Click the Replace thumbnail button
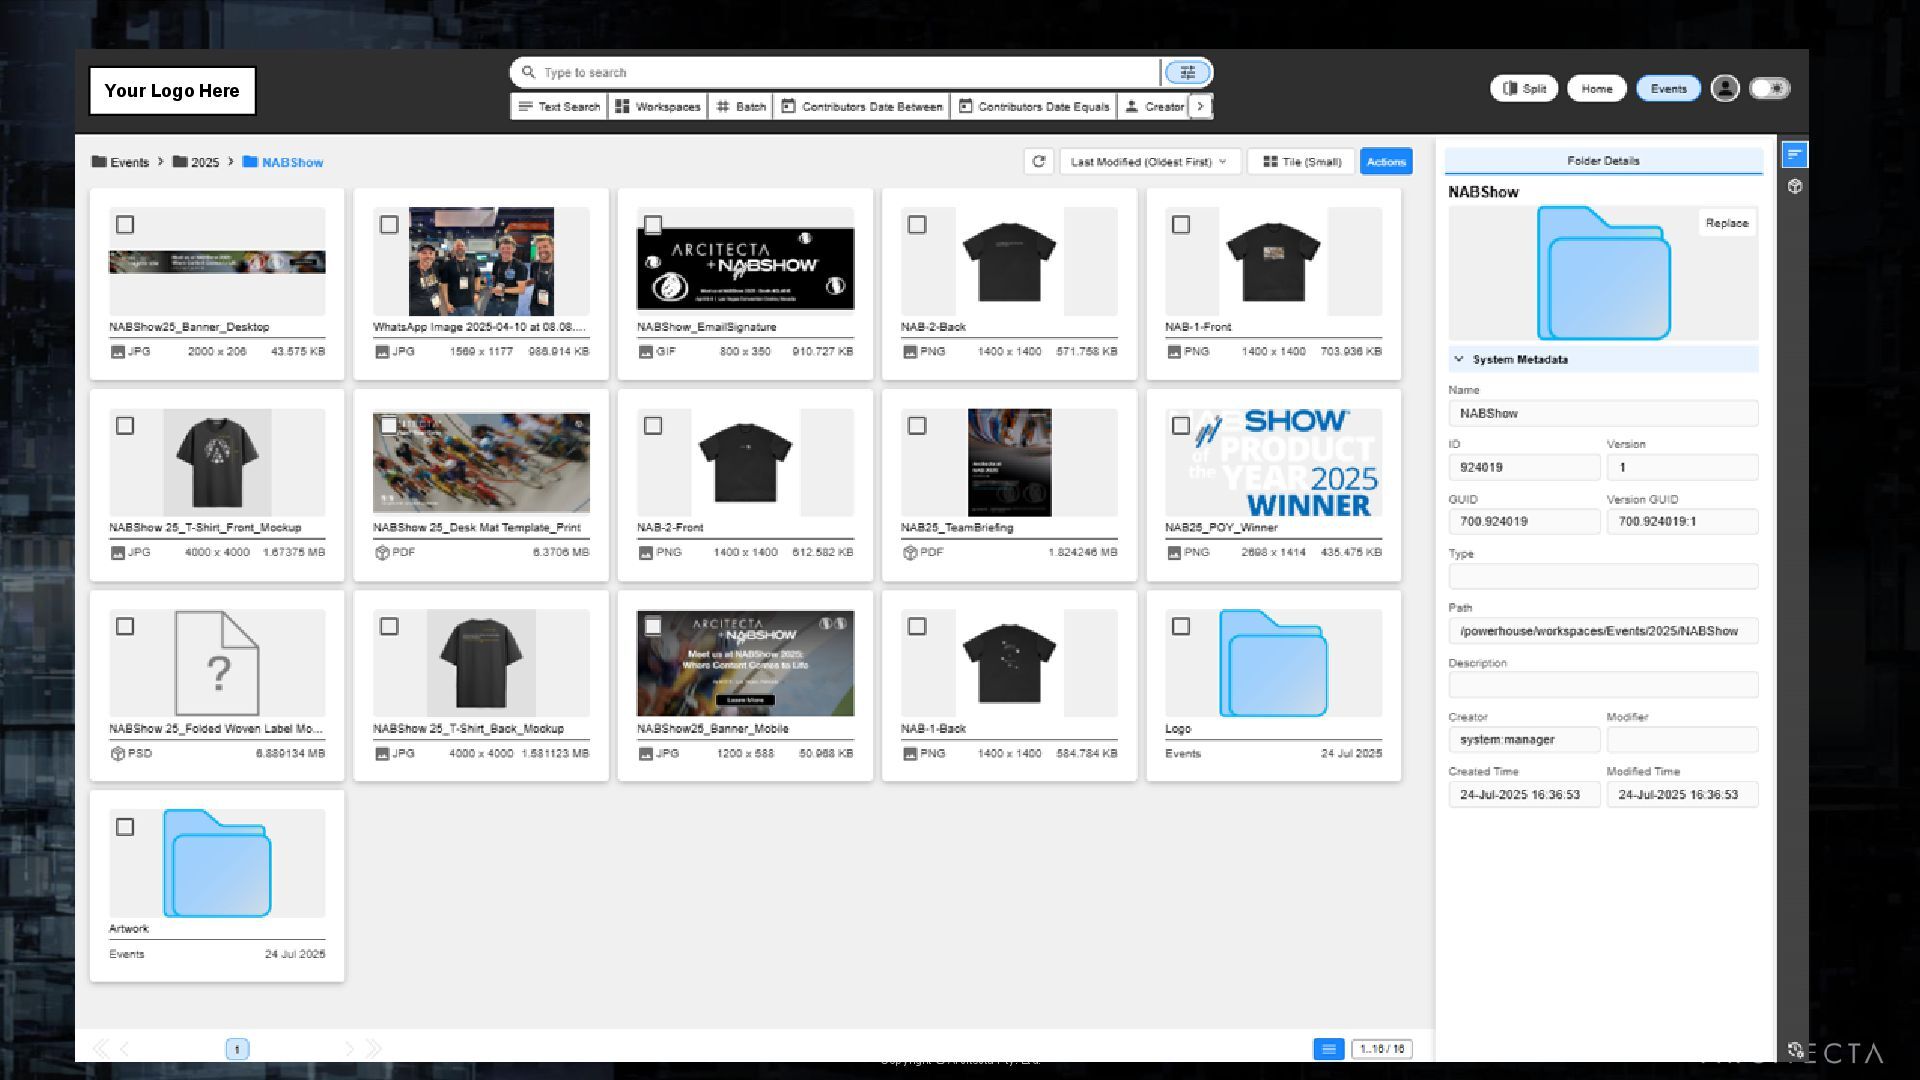 tap(1726, 223)
